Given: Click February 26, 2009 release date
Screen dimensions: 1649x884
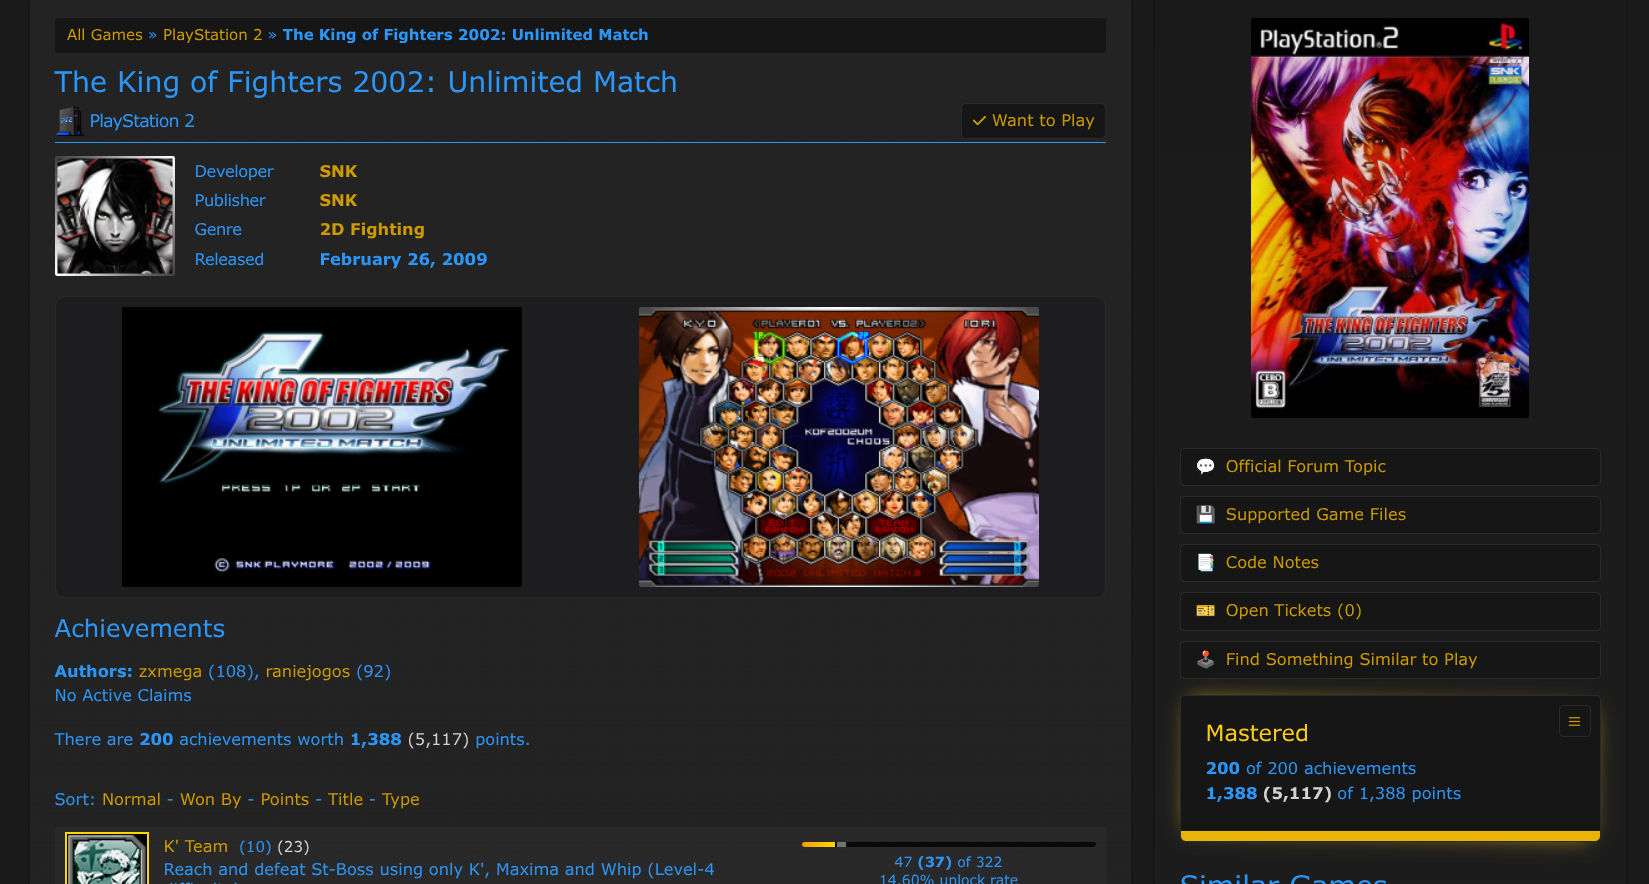Looking at the screenshot, I should (403, 259).
